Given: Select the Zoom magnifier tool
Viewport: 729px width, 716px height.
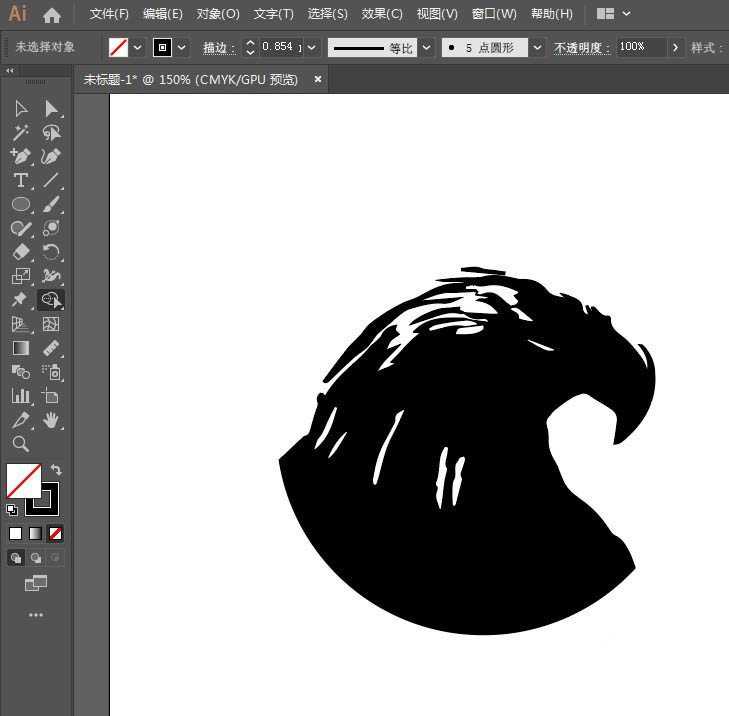Looking at the screenshot, I should coord(20,444).
